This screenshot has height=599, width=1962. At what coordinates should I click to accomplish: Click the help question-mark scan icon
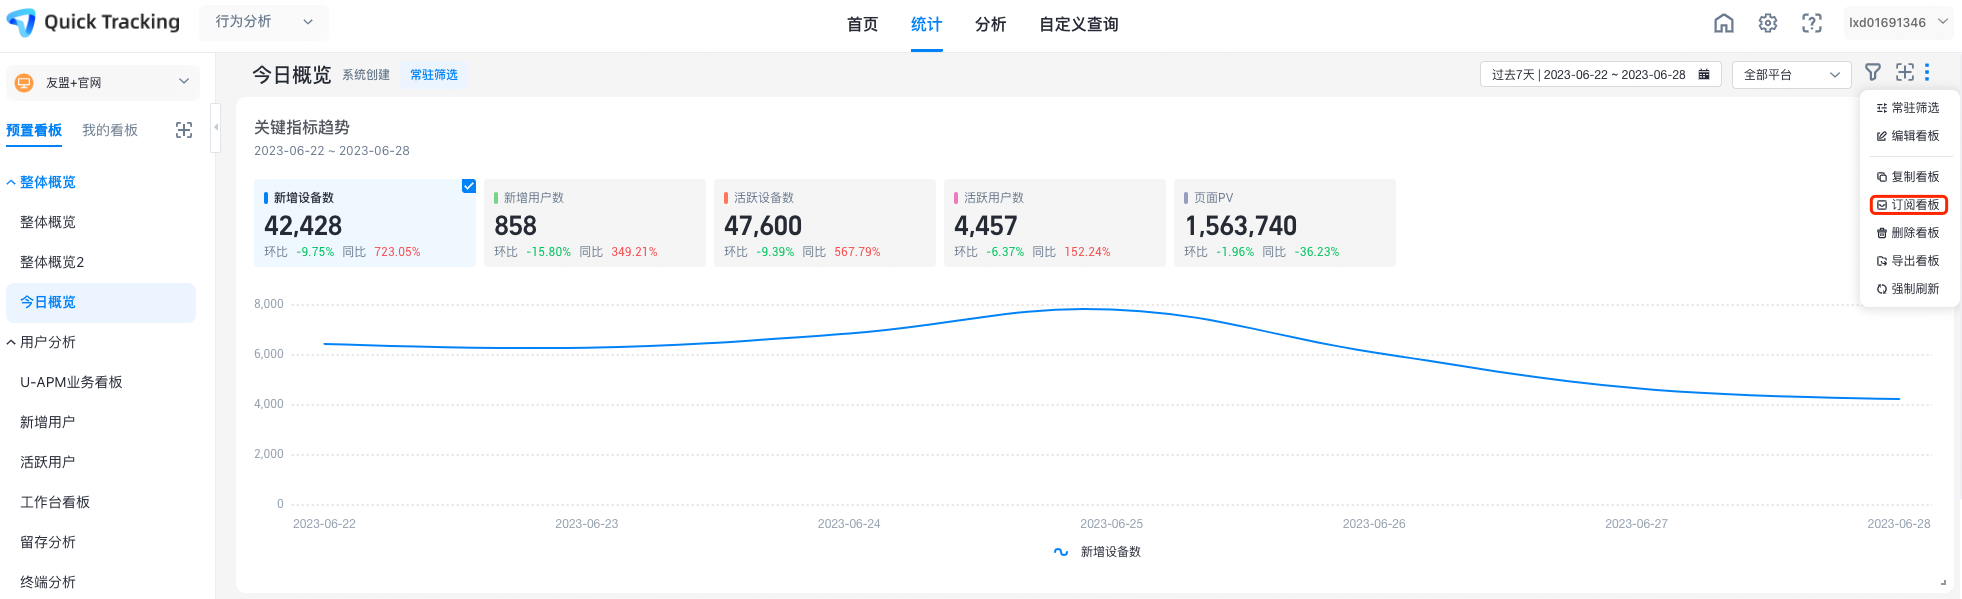[x=1812, y=23]
